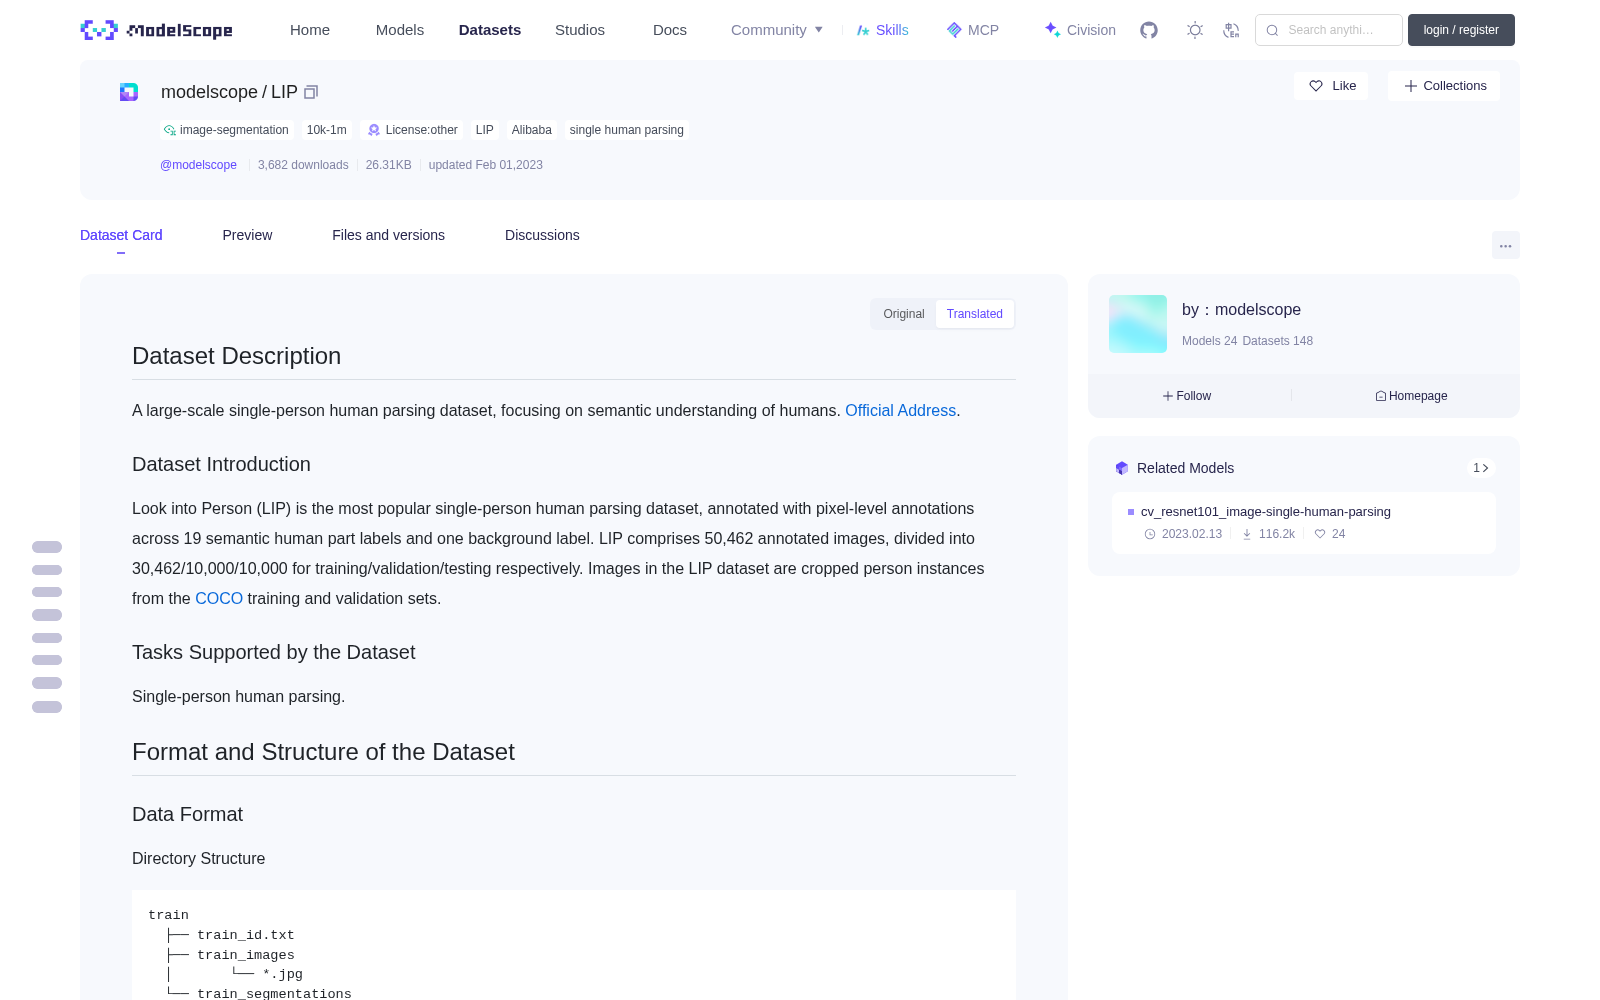Screen dimensions: 1600x1000
Task: Click the image-segmentation tag
Action: (226, 130)
